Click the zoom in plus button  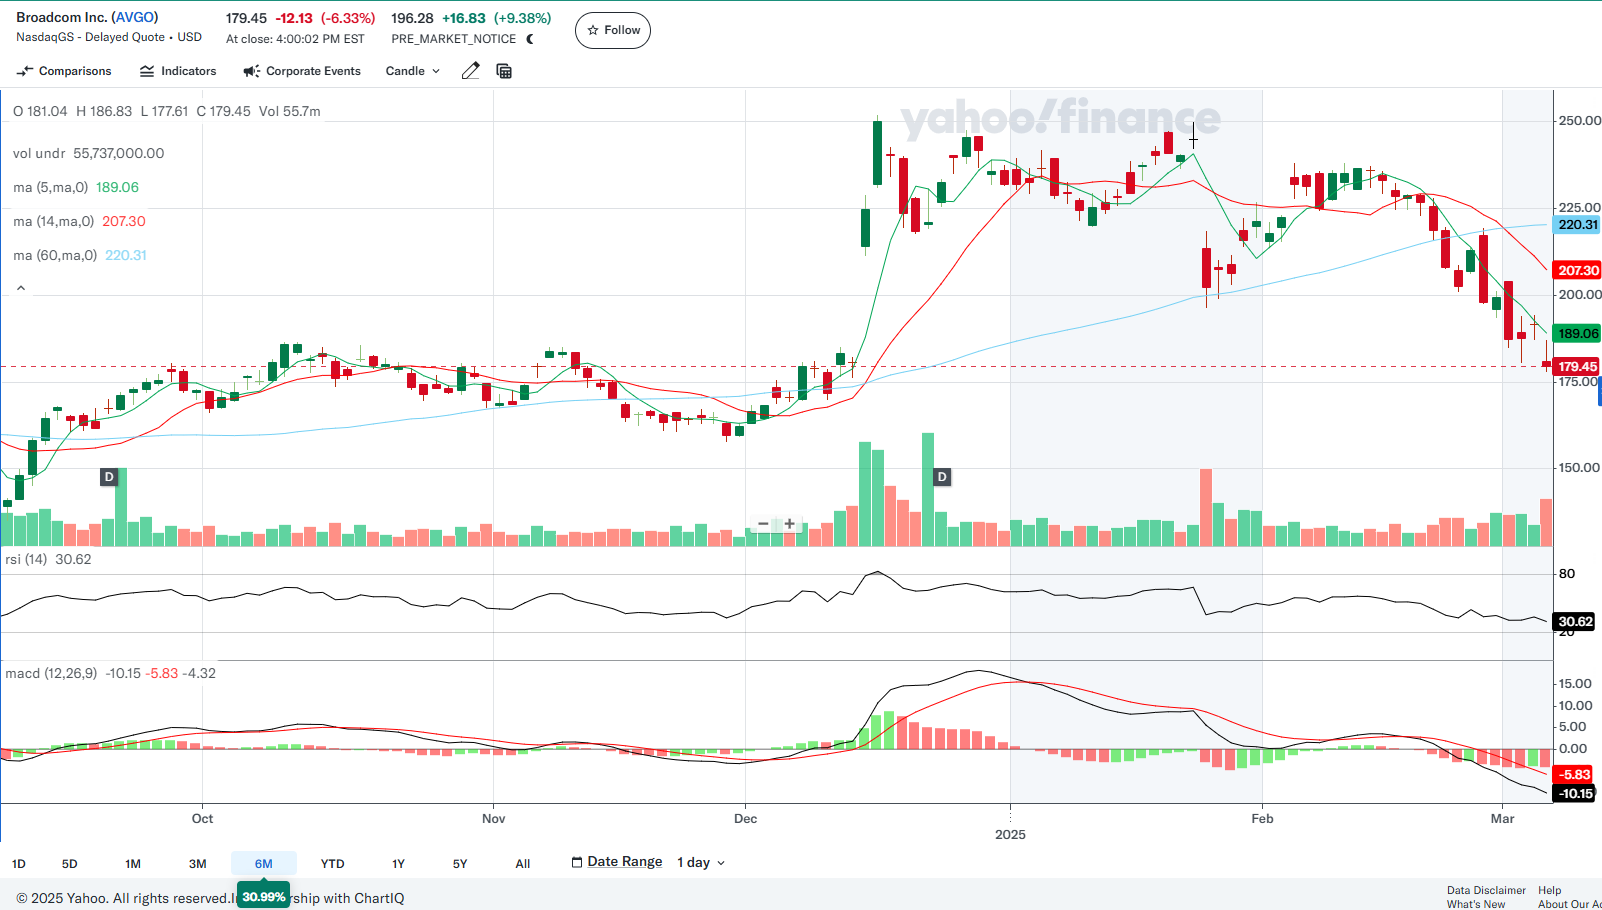(789, 524)
